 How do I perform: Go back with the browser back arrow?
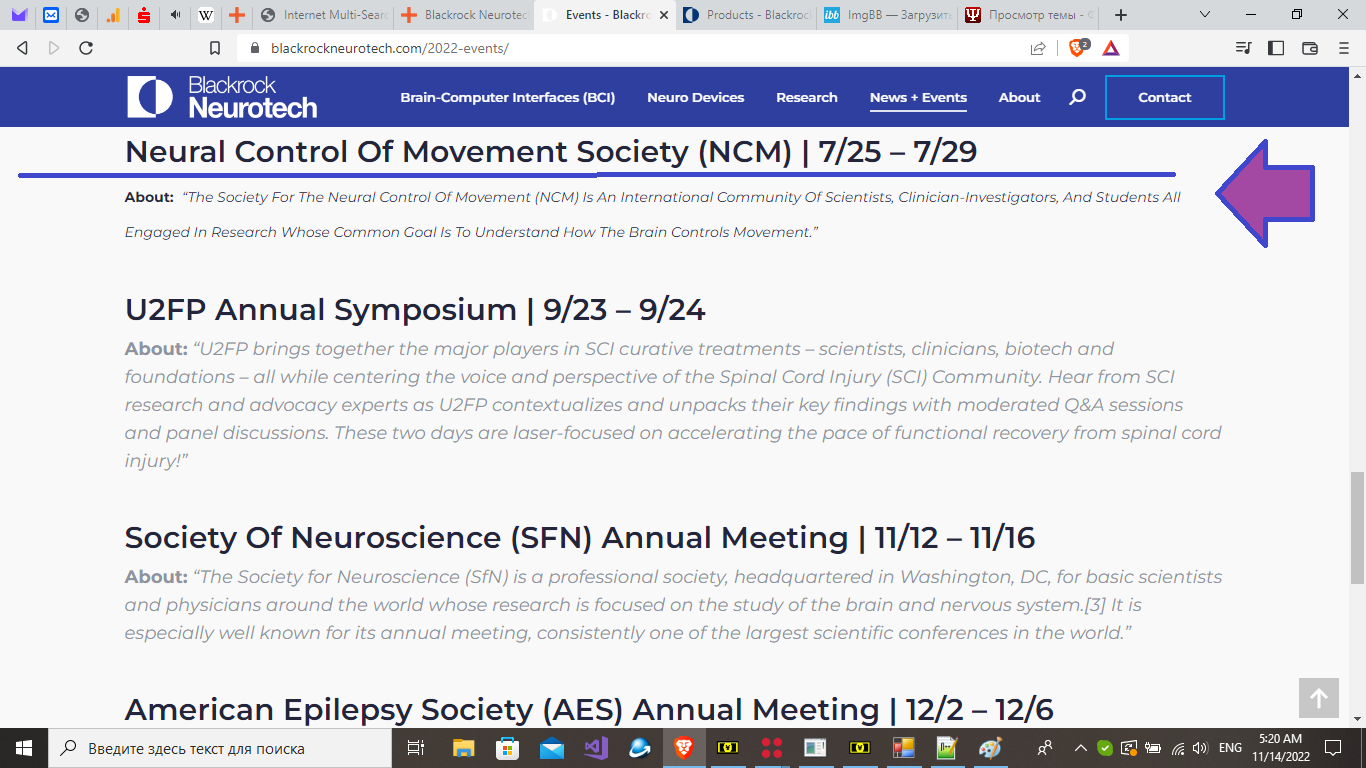23,47
